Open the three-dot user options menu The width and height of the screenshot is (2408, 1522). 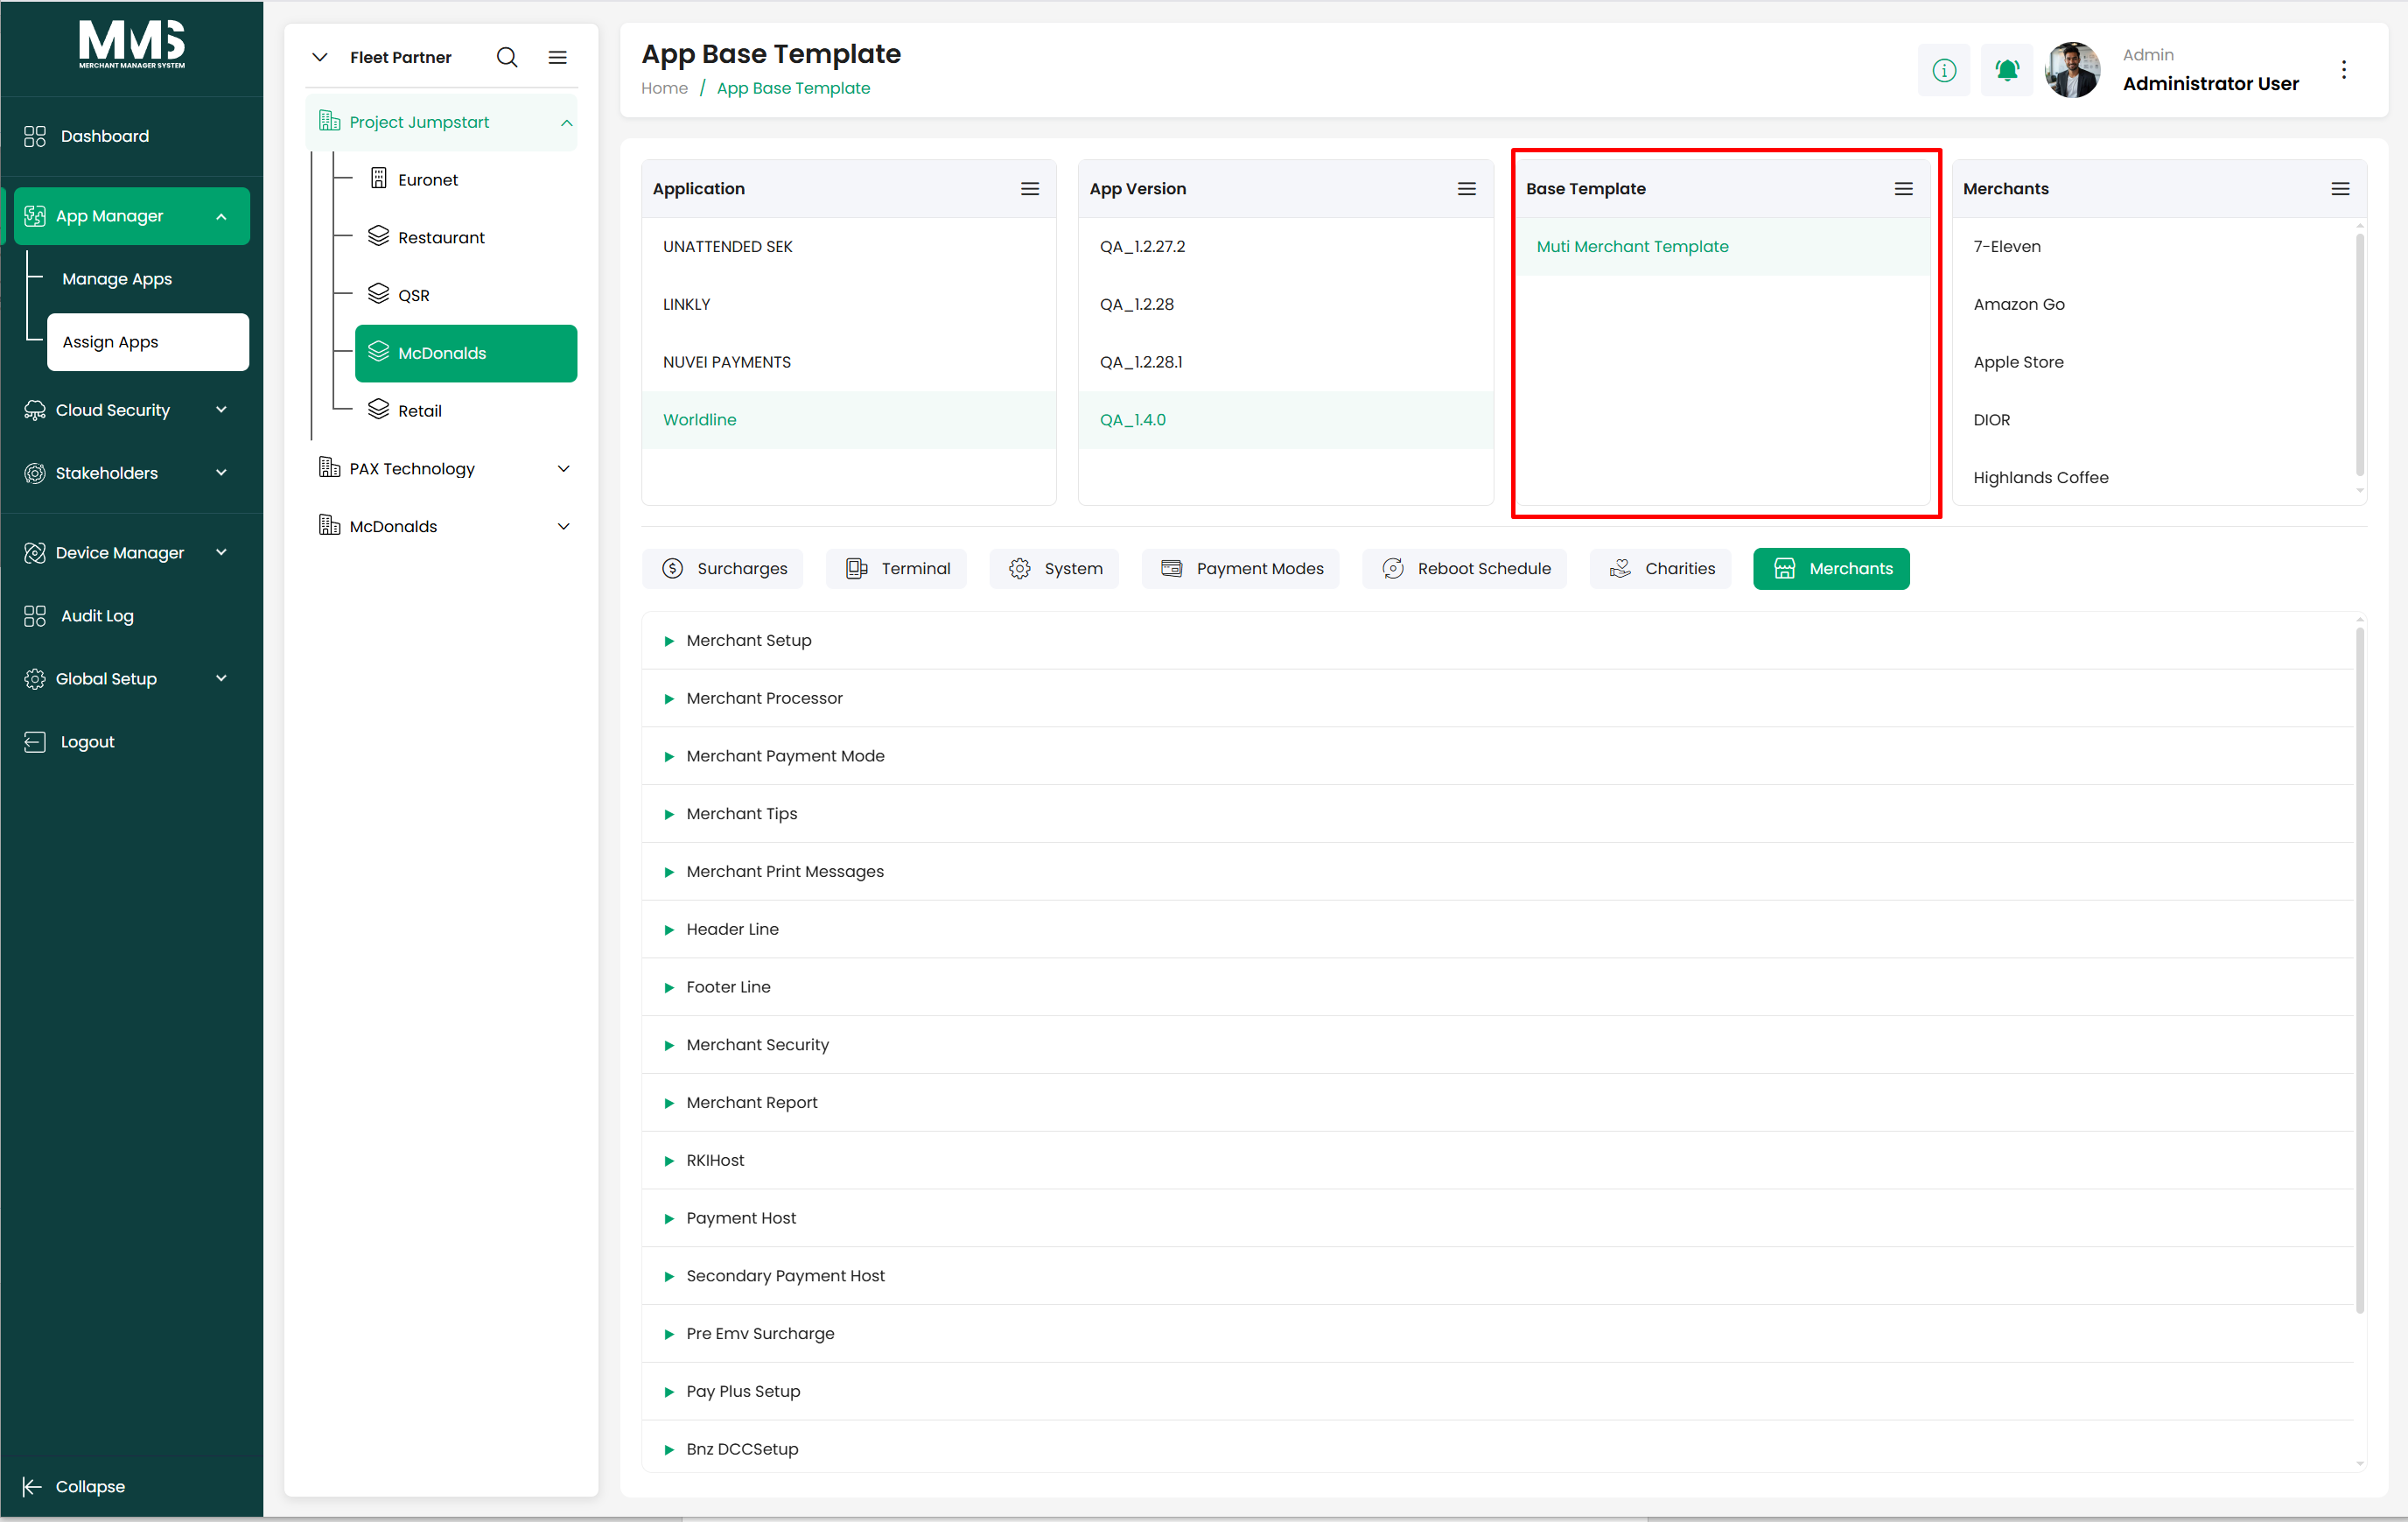[2344, 70]
